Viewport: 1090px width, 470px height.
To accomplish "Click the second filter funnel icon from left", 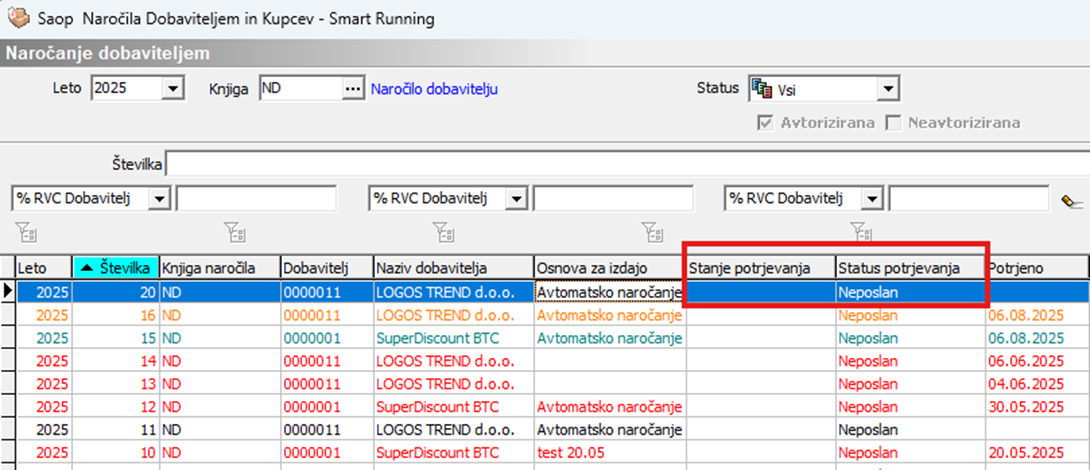I will pyautogui.click(x=233, y=233).
